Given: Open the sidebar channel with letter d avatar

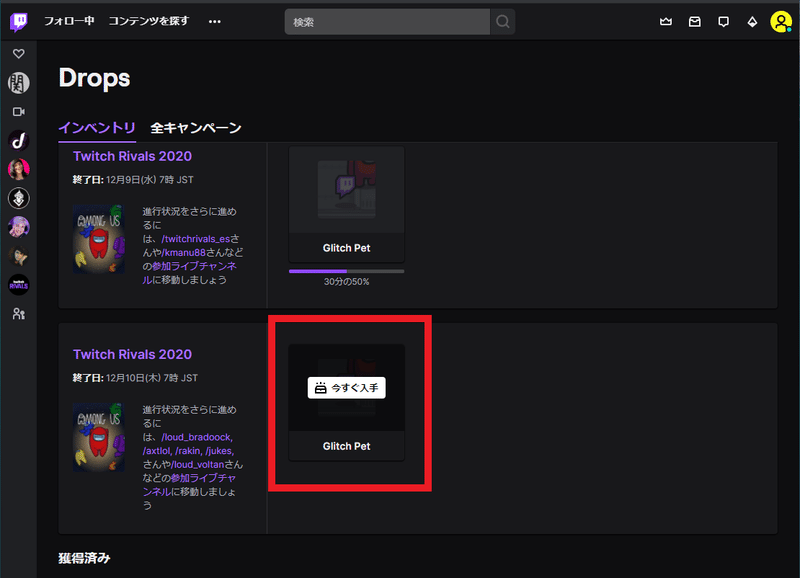Looking at the screenshot, I should tap(19, 141).
